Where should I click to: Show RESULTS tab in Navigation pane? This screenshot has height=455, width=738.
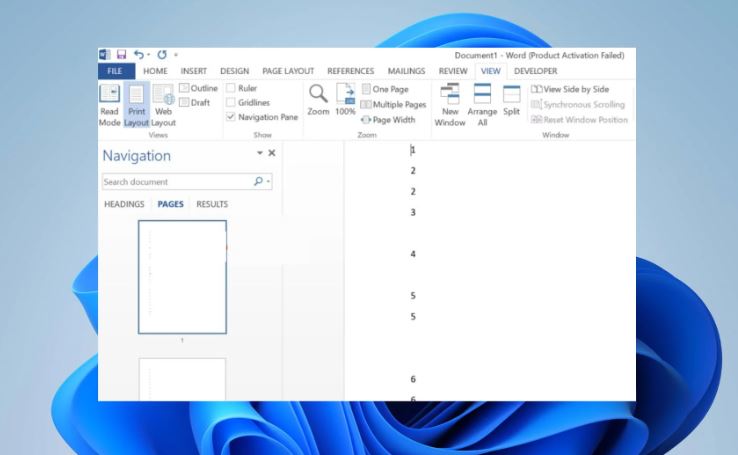click(x=212, y=204)
